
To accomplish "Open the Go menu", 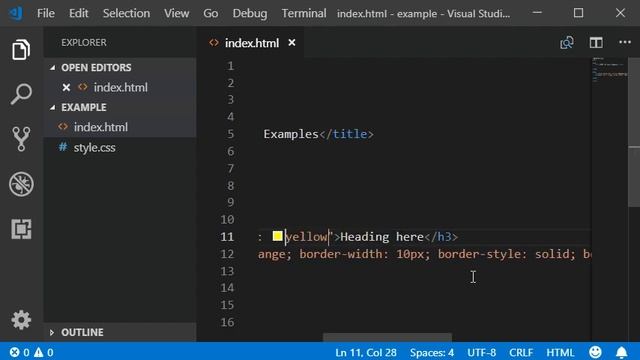I will (211, 13).
